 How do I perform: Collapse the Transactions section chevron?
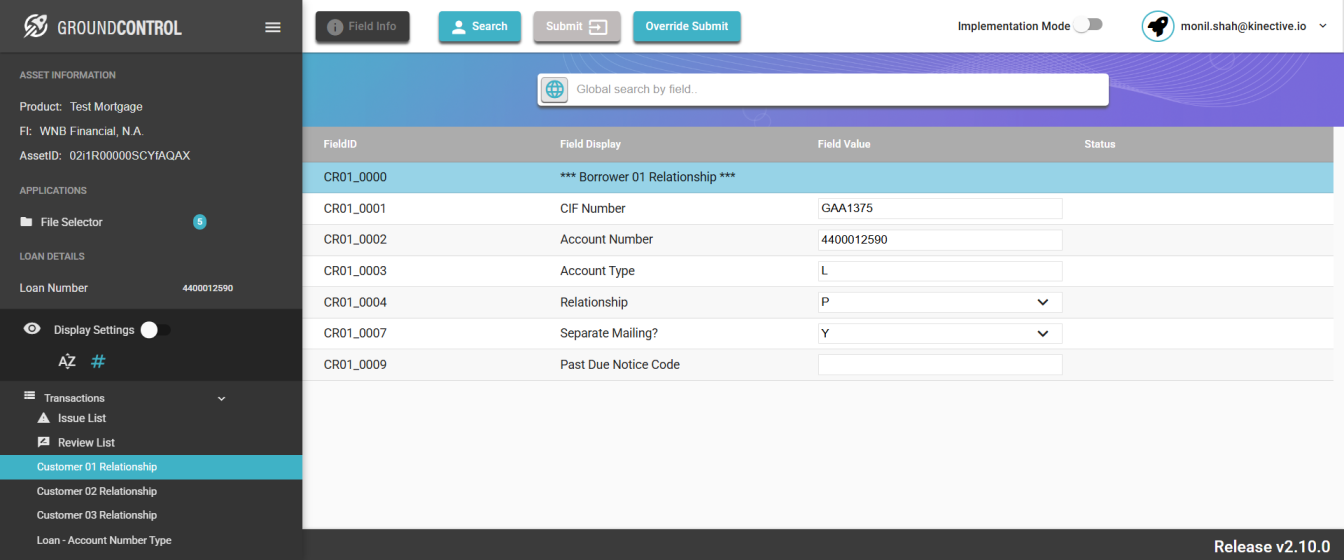click(222, 398)
